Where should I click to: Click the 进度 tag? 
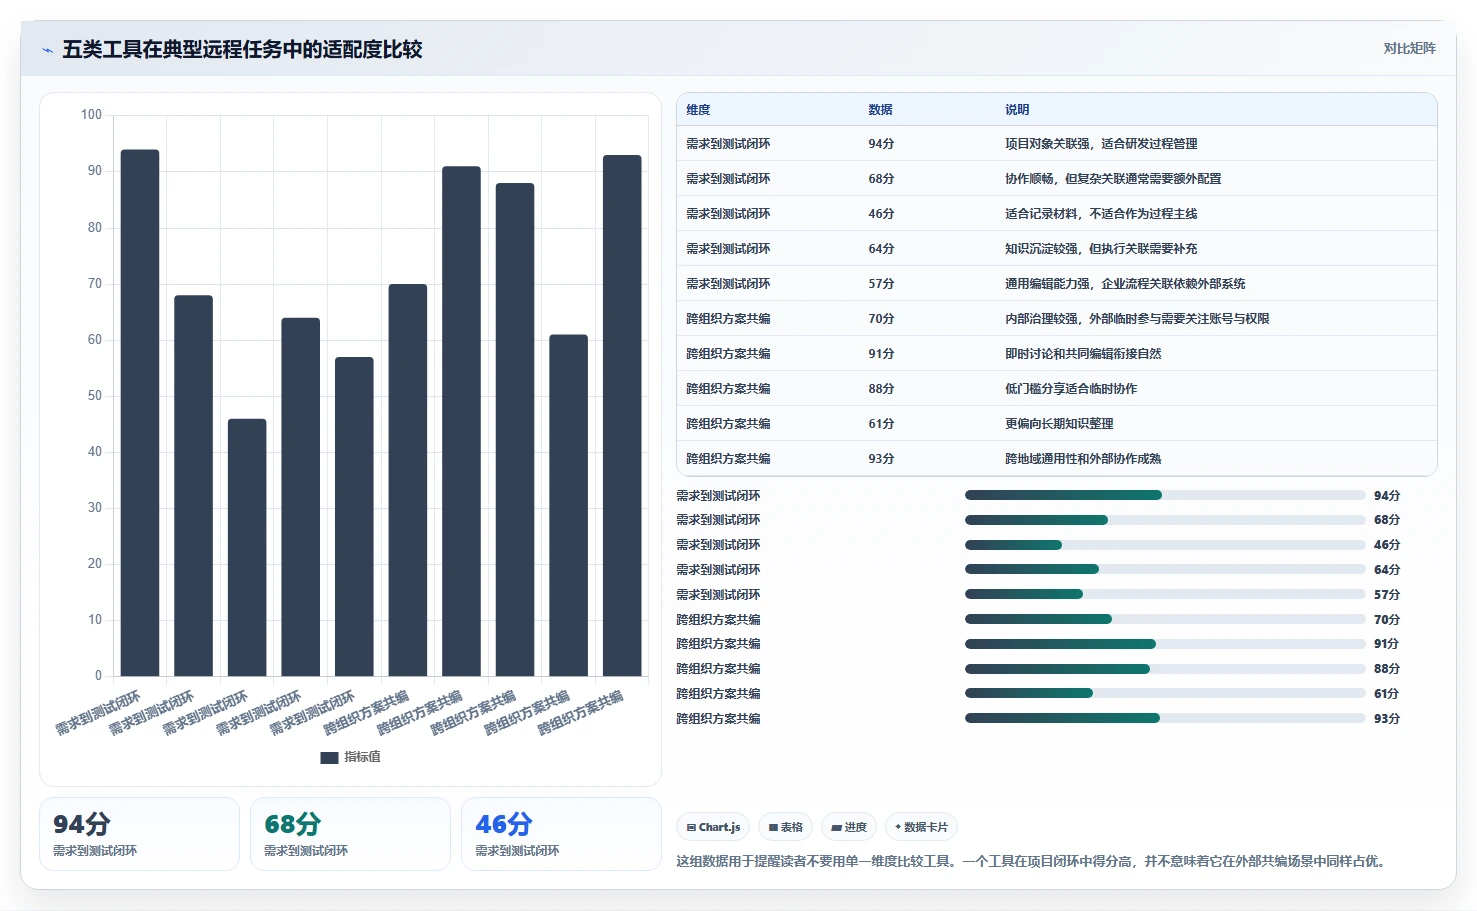click(x=849, y=827)
